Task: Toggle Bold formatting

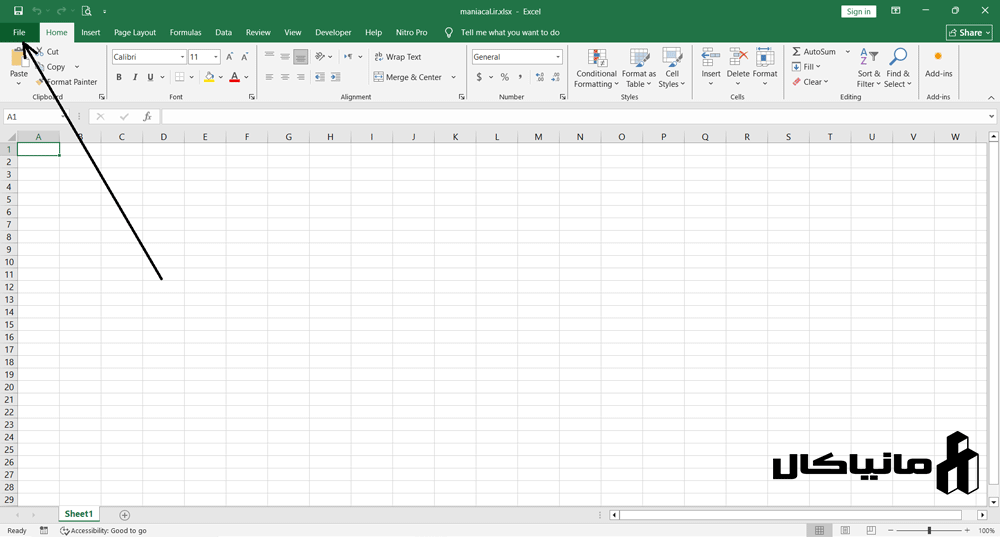Action: (119, 77)
